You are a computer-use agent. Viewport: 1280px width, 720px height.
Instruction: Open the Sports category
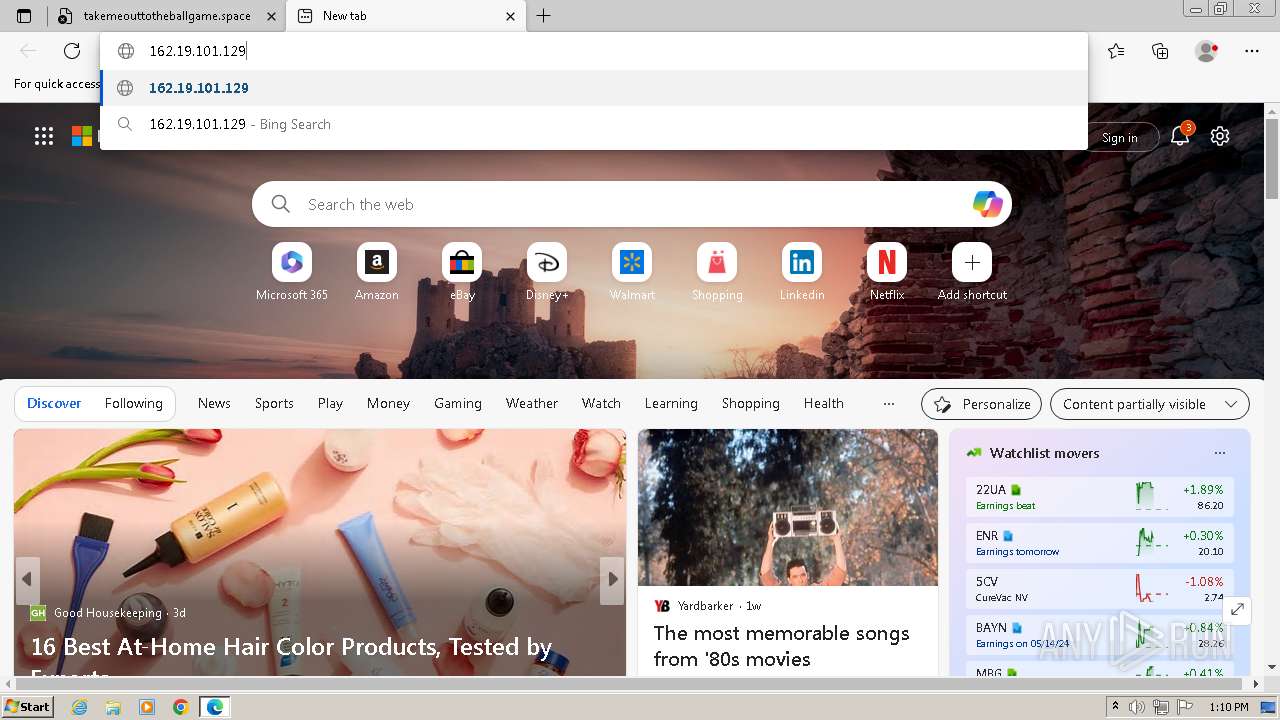pyautogui.click(x=274, y=404)
